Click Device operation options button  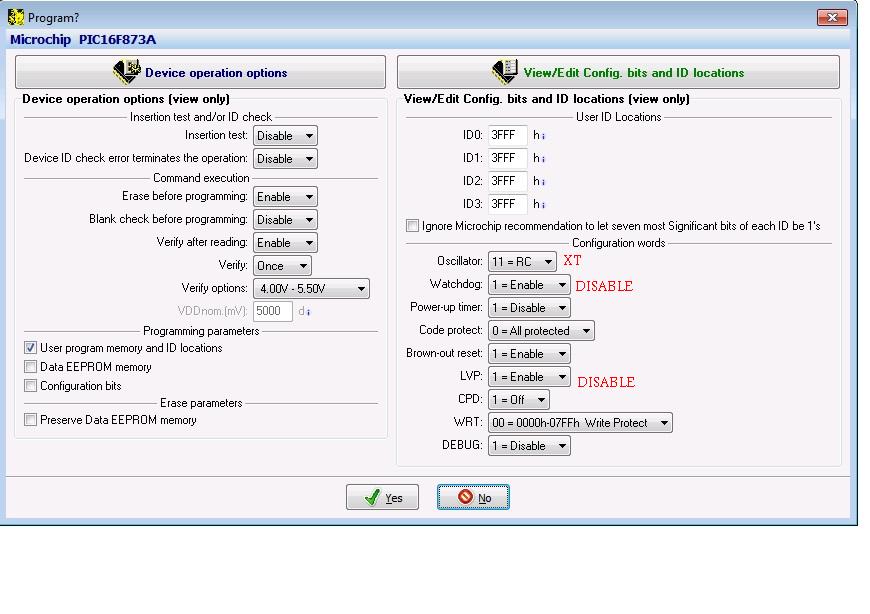tap(200, 72)
